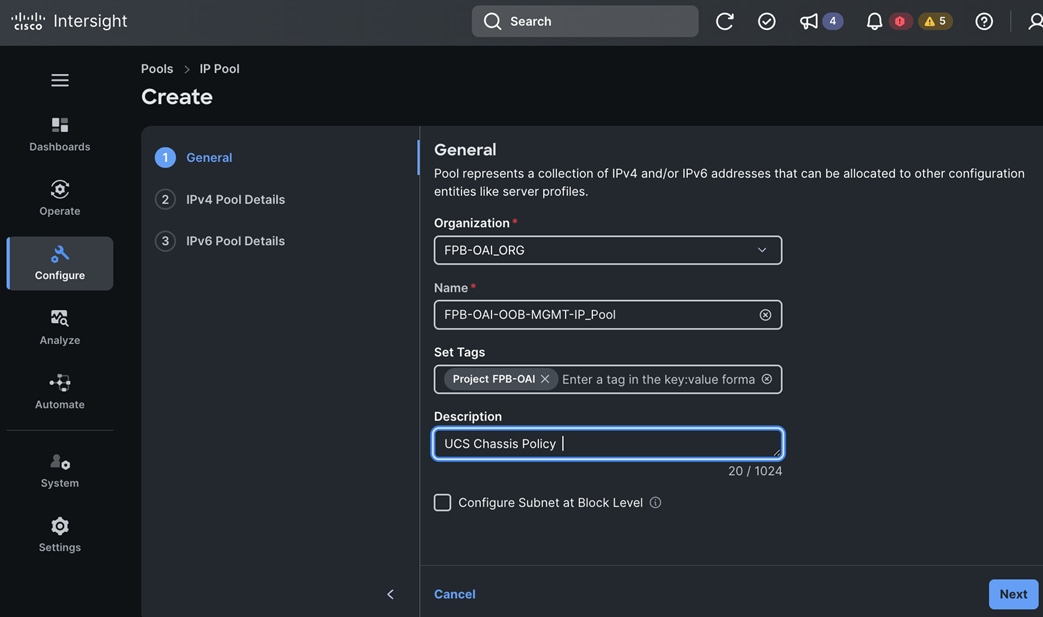Open the Organization dropdown FPB-OAI_ORG
This screenshot has width=1043, height=617.
click(x=608, y=250)
